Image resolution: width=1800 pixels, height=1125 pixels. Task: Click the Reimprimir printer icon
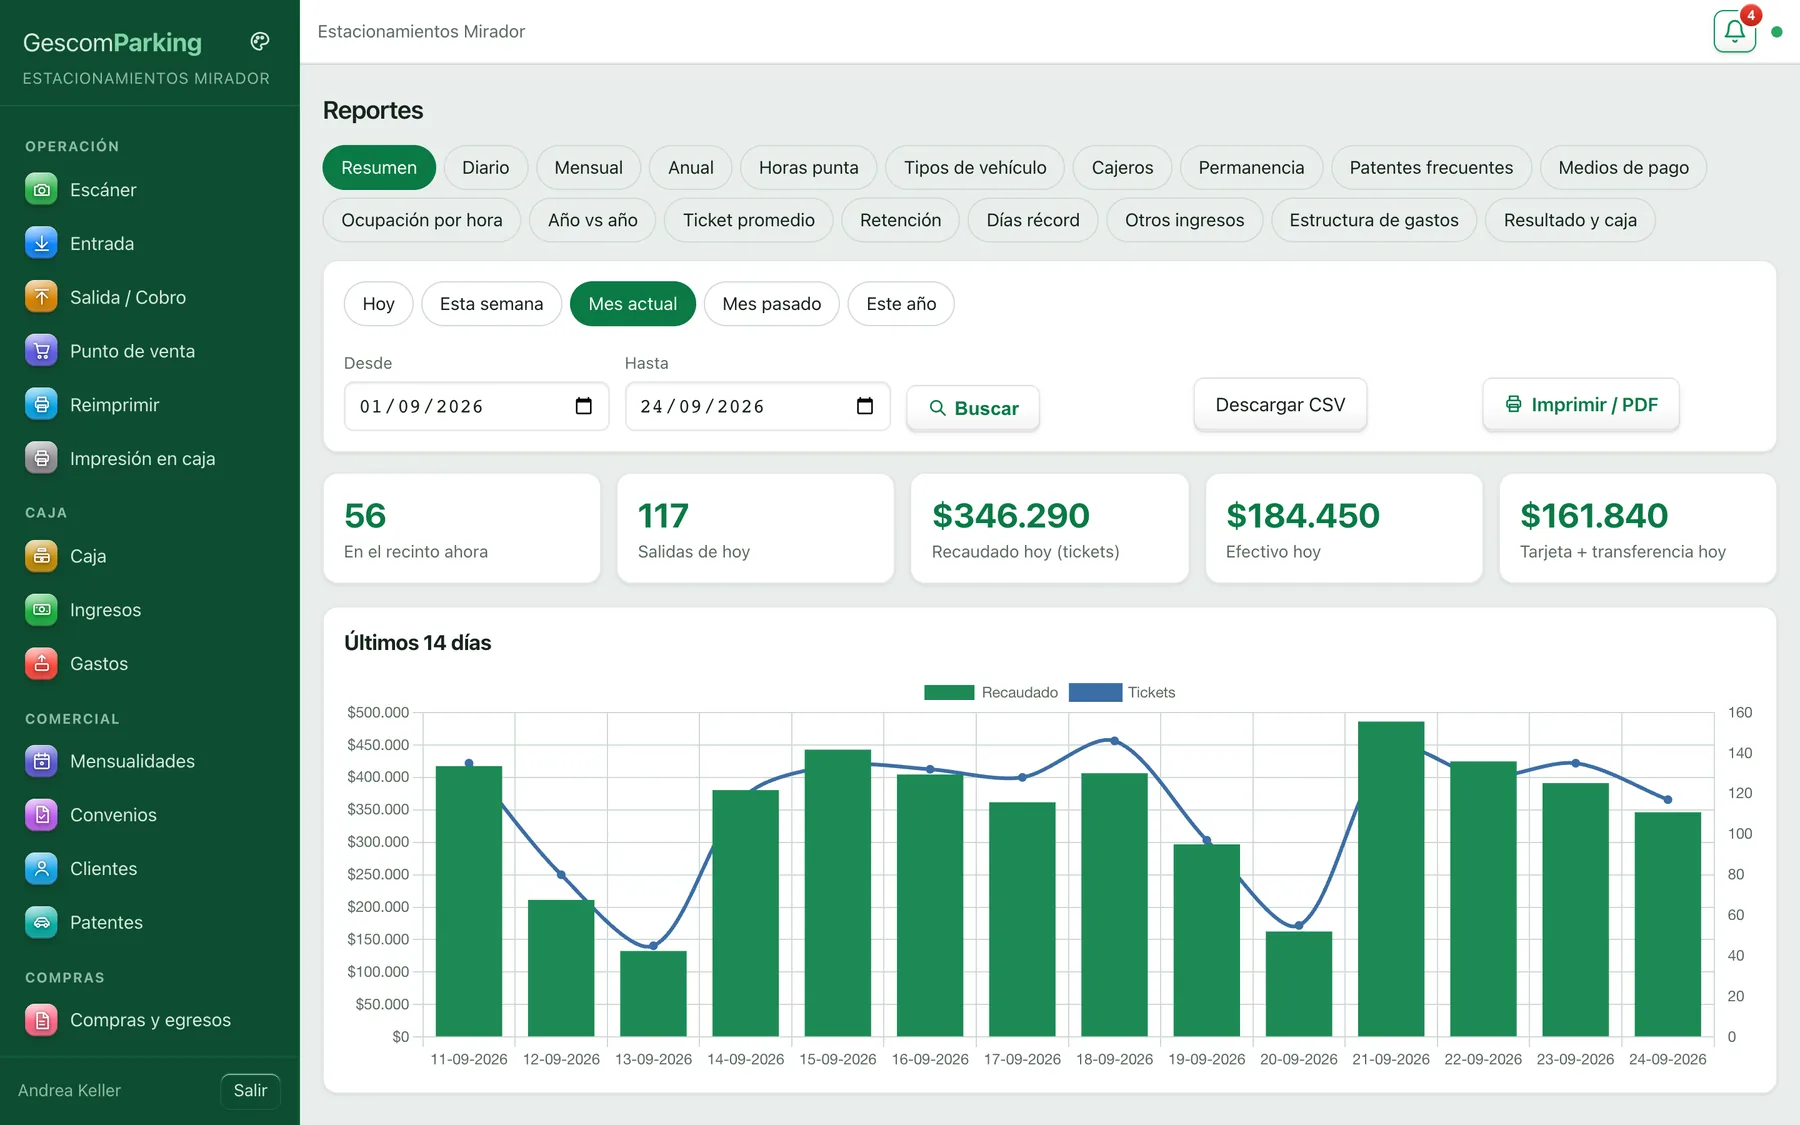click(42, 405)
